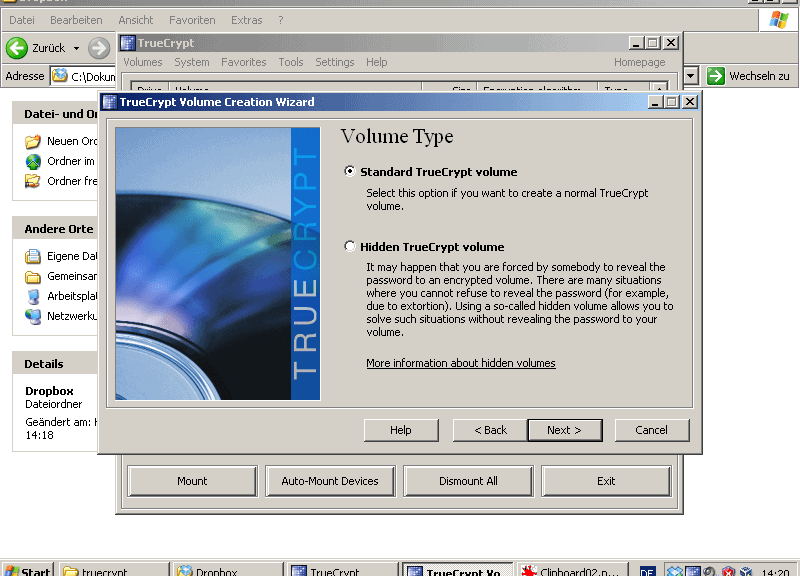This screenshot has height=576, width=800.
Task: Click the VirtualBox cube tray icon
Action: pos(746,571)
